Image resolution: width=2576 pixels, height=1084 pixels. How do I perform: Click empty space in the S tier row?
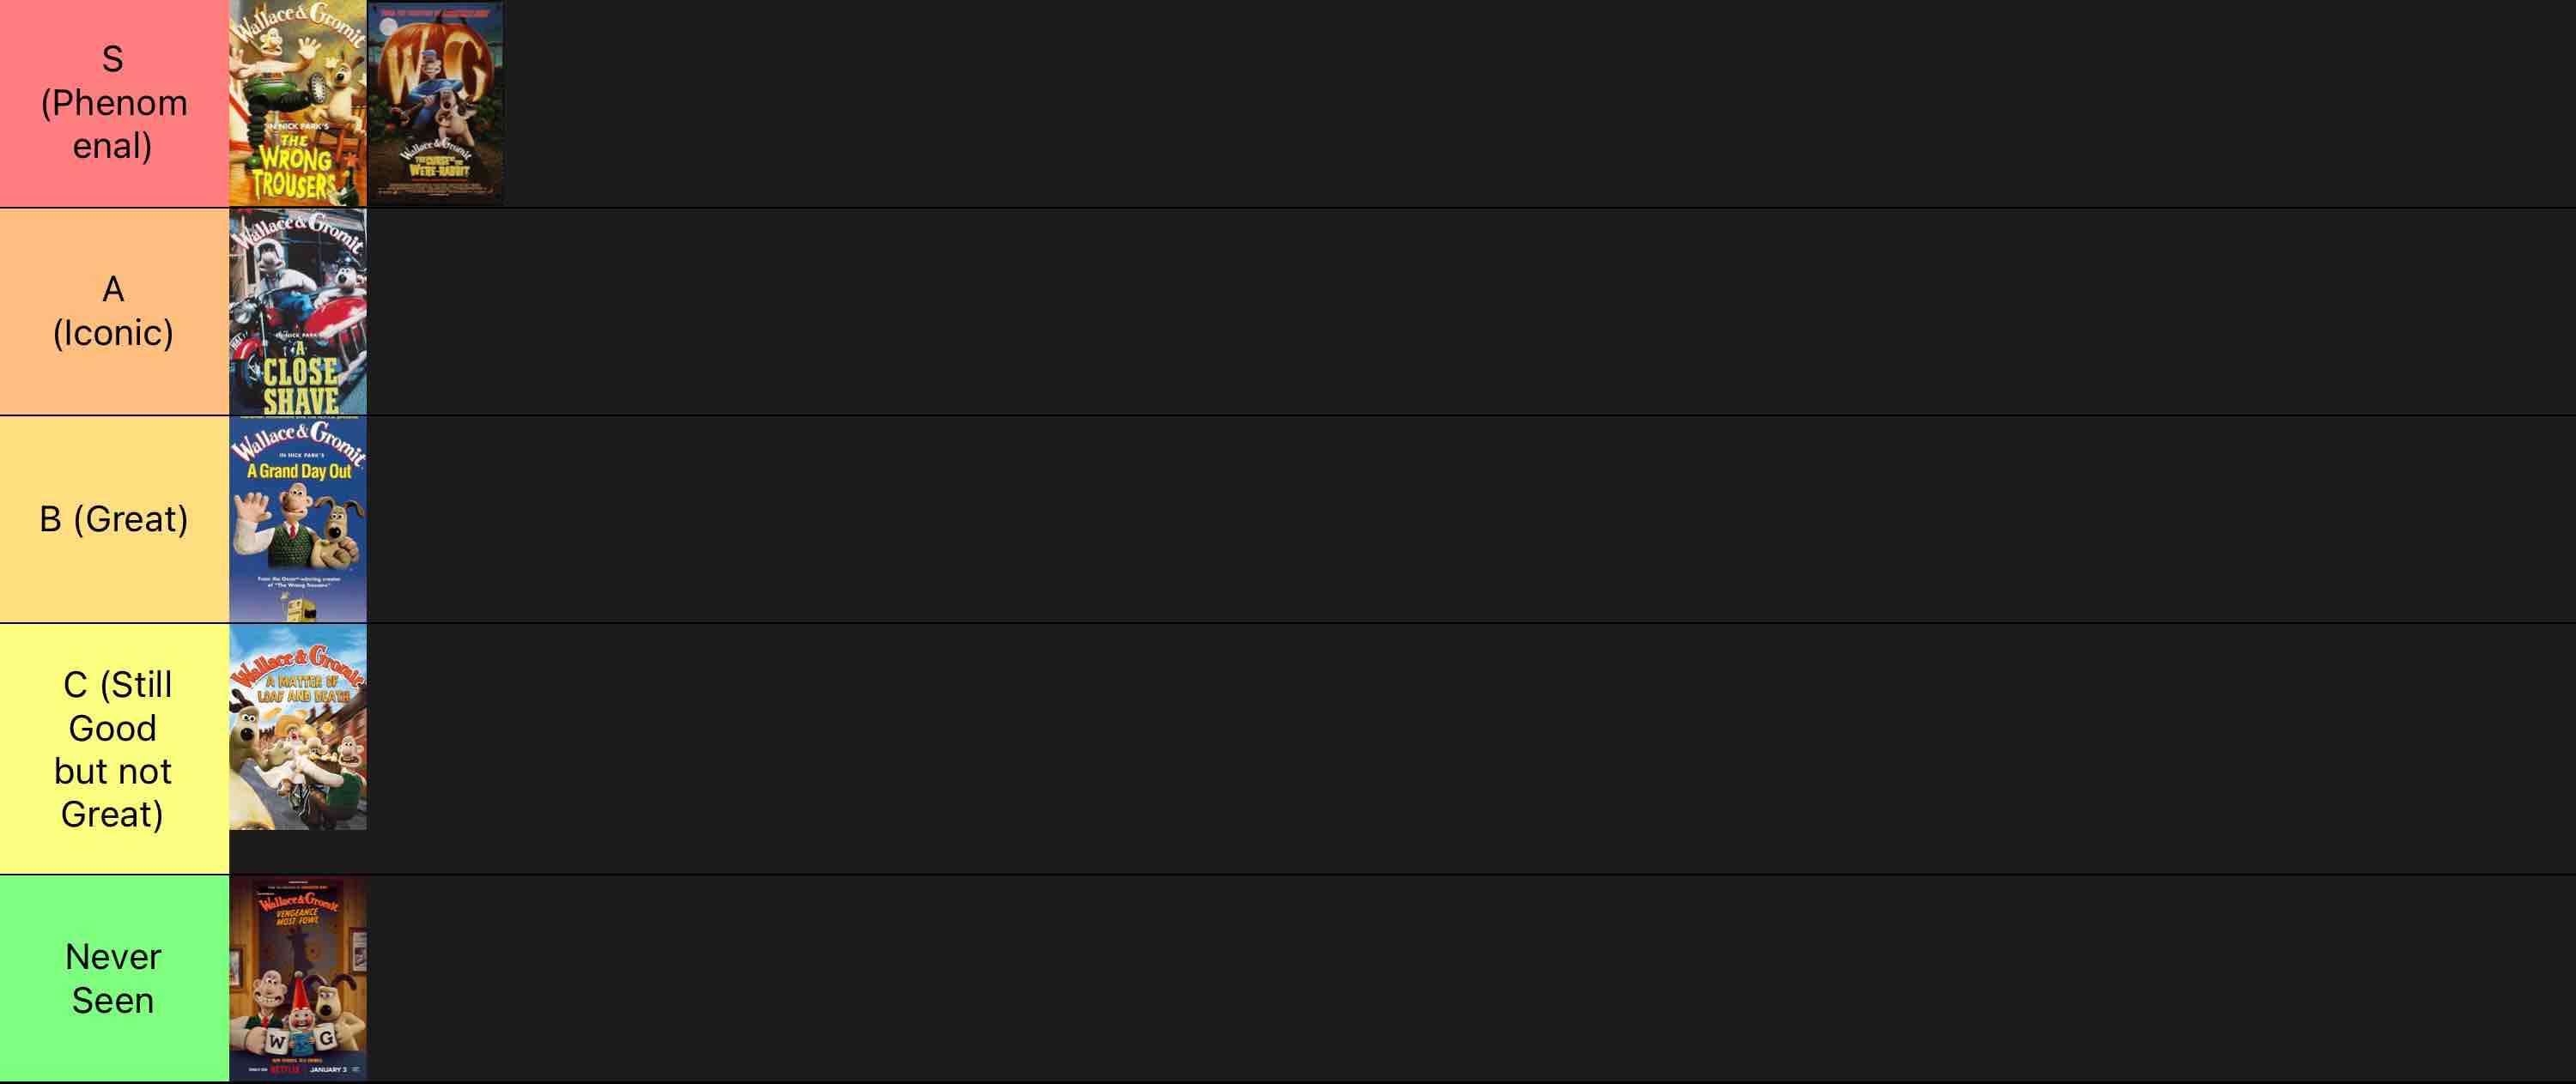[1540, 103]
